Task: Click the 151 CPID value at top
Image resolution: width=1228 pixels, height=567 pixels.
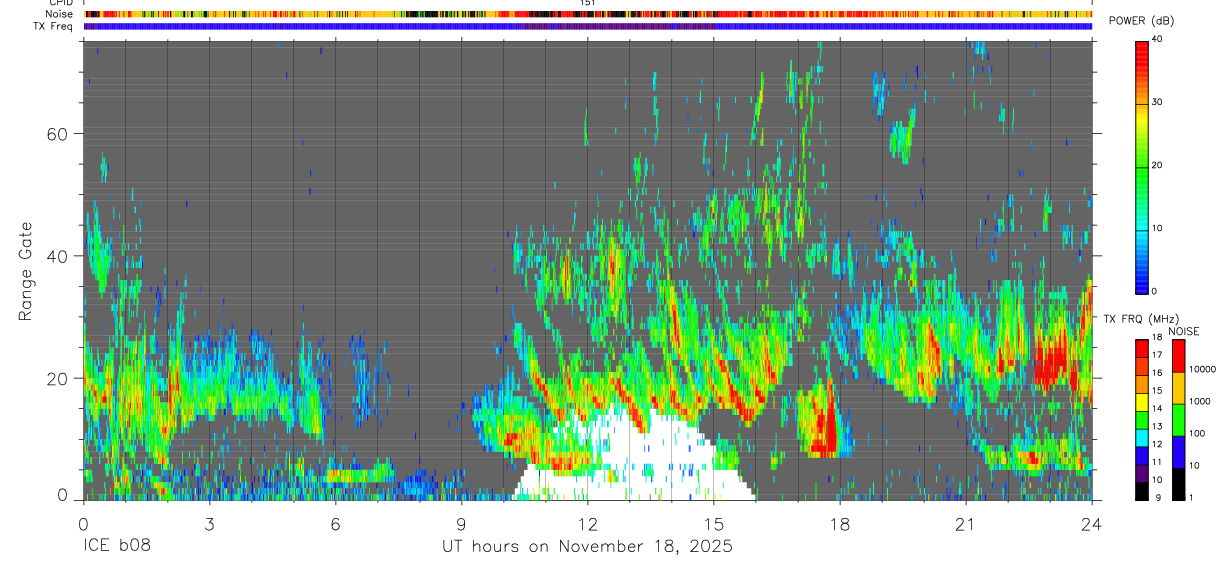Action: [588, 3]
